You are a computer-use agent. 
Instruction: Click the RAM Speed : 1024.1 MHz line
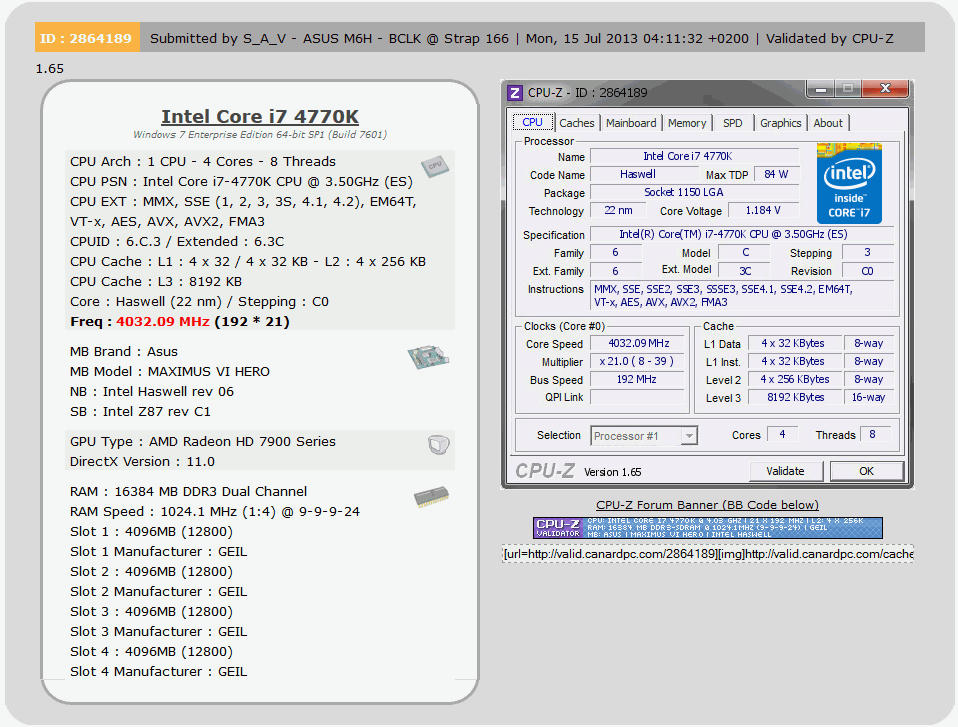coord(215,512)
